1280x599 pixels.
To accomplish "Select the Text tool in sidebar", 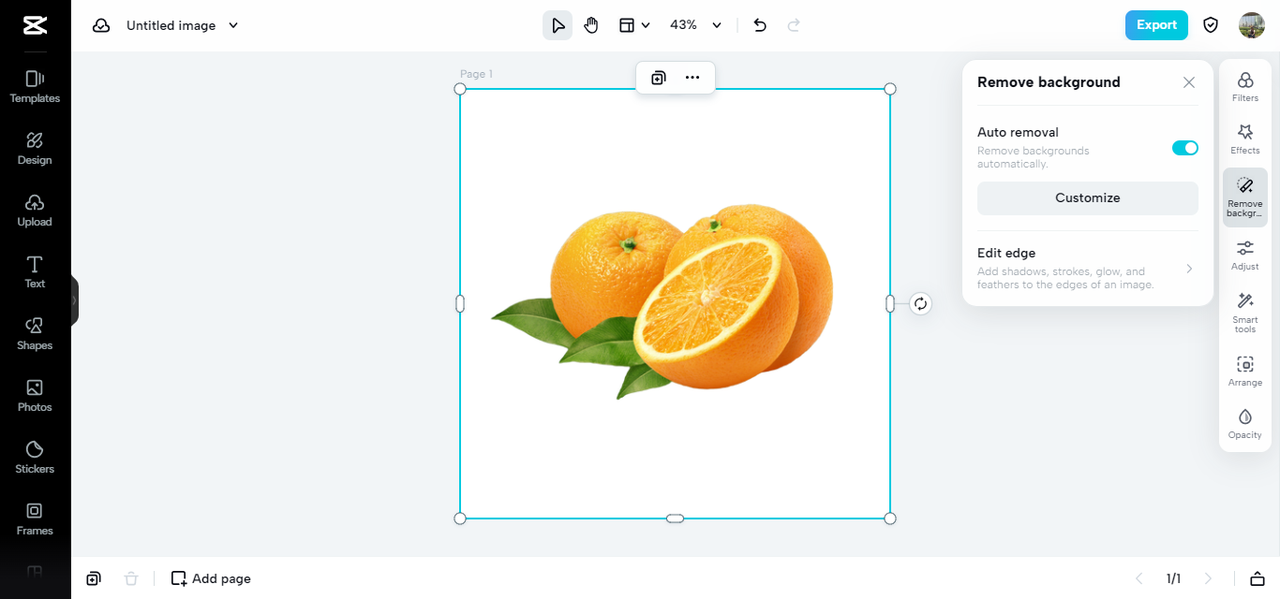I will (x=35, y=272).
